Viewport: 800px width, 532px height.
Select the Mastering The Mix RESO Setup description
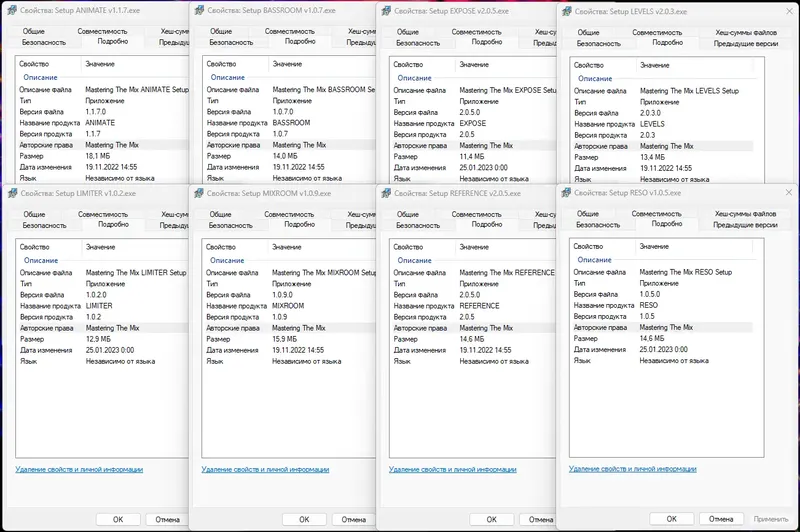click(x=686, y=272)
